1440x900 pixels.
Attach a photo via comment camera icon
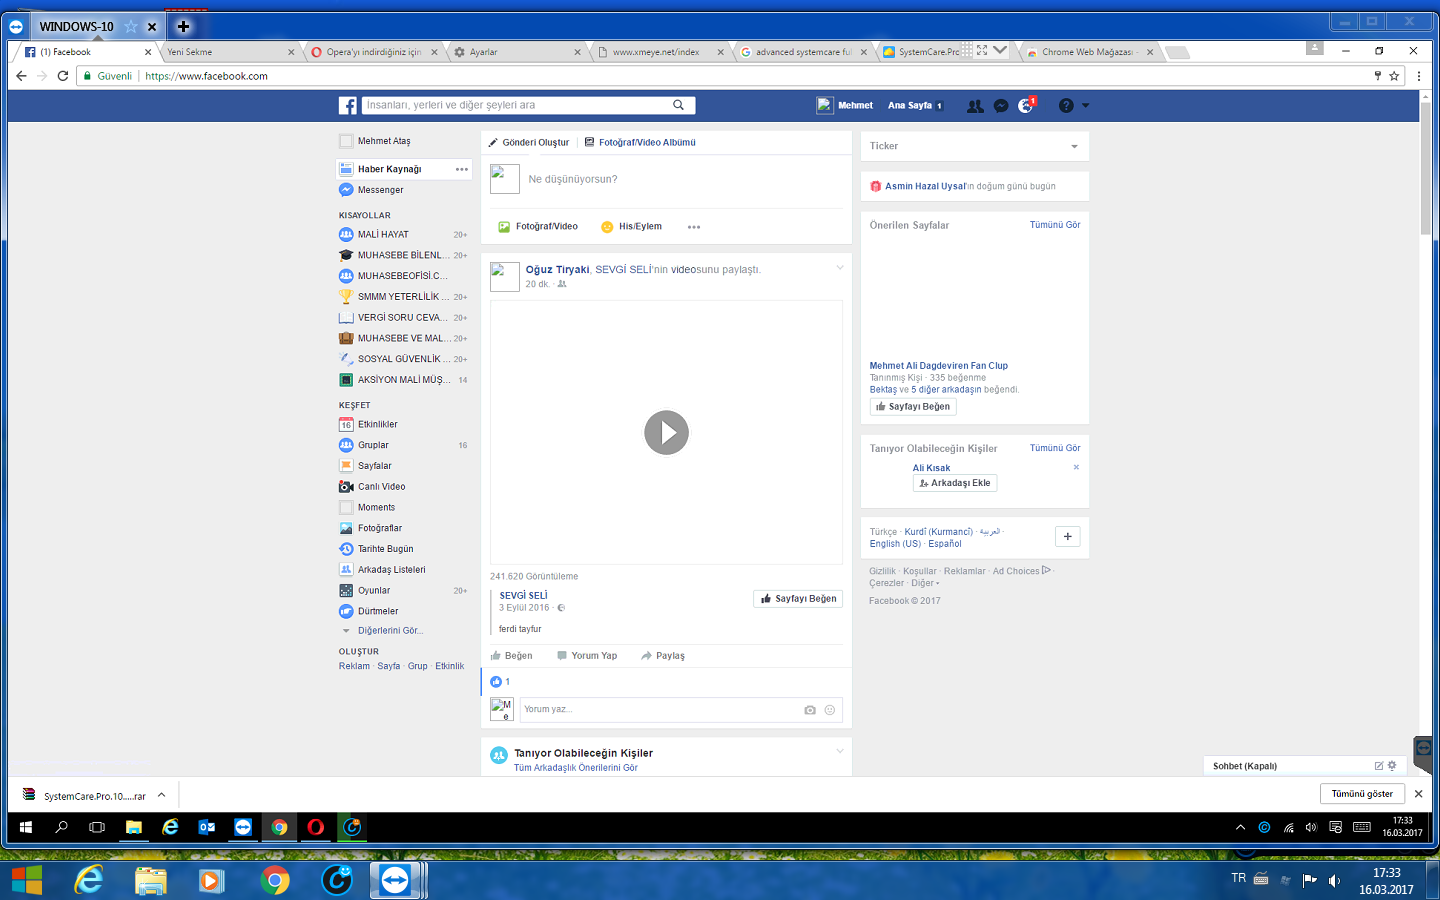(810, 710)
